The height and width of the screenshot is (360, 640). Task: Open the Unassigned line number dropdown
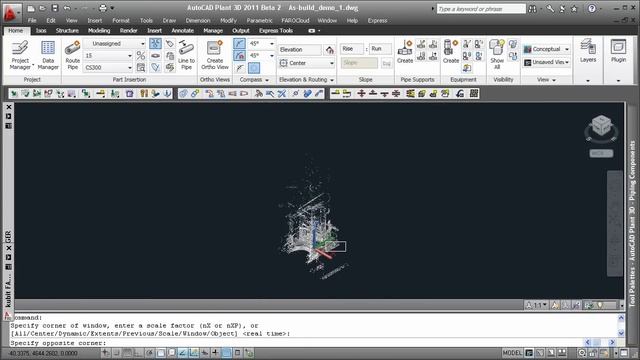point(115,43)
